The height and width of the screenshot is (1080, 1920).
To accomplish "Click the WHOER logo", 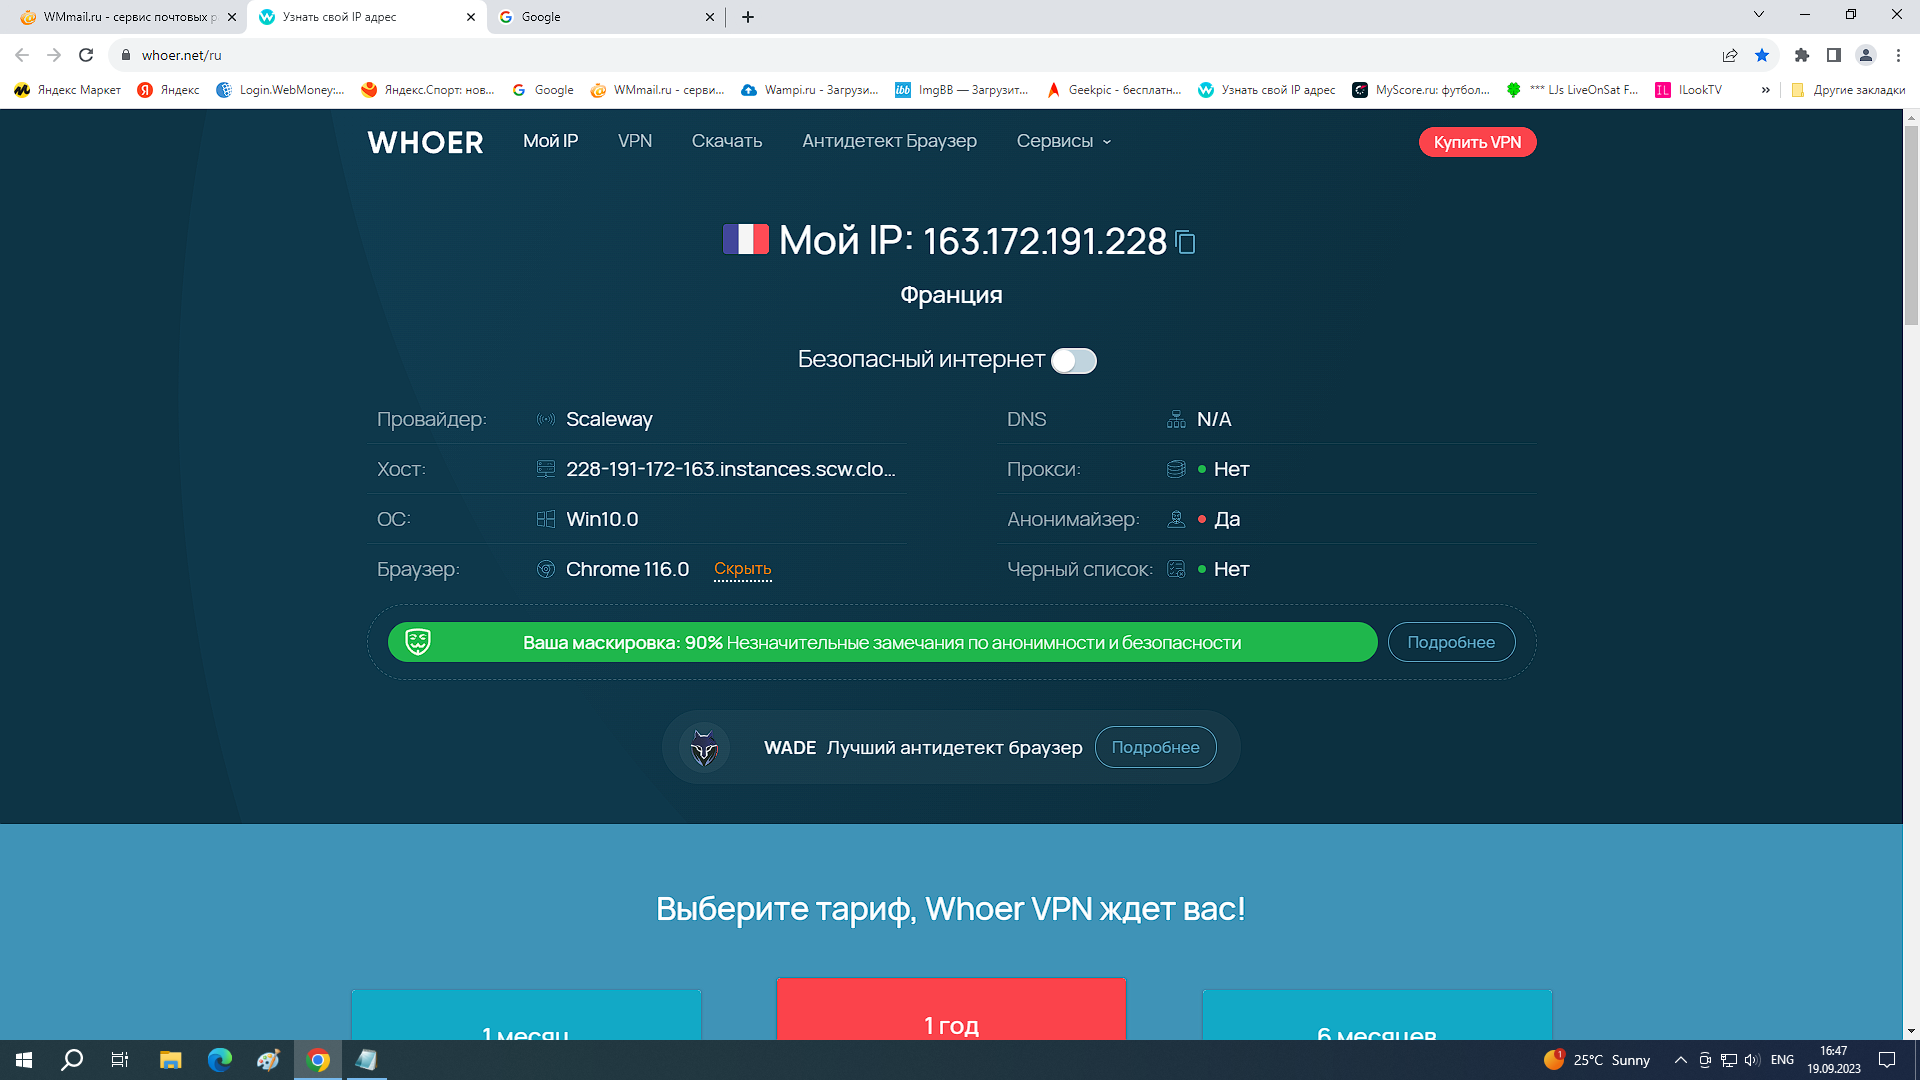I will pos(425,142).
